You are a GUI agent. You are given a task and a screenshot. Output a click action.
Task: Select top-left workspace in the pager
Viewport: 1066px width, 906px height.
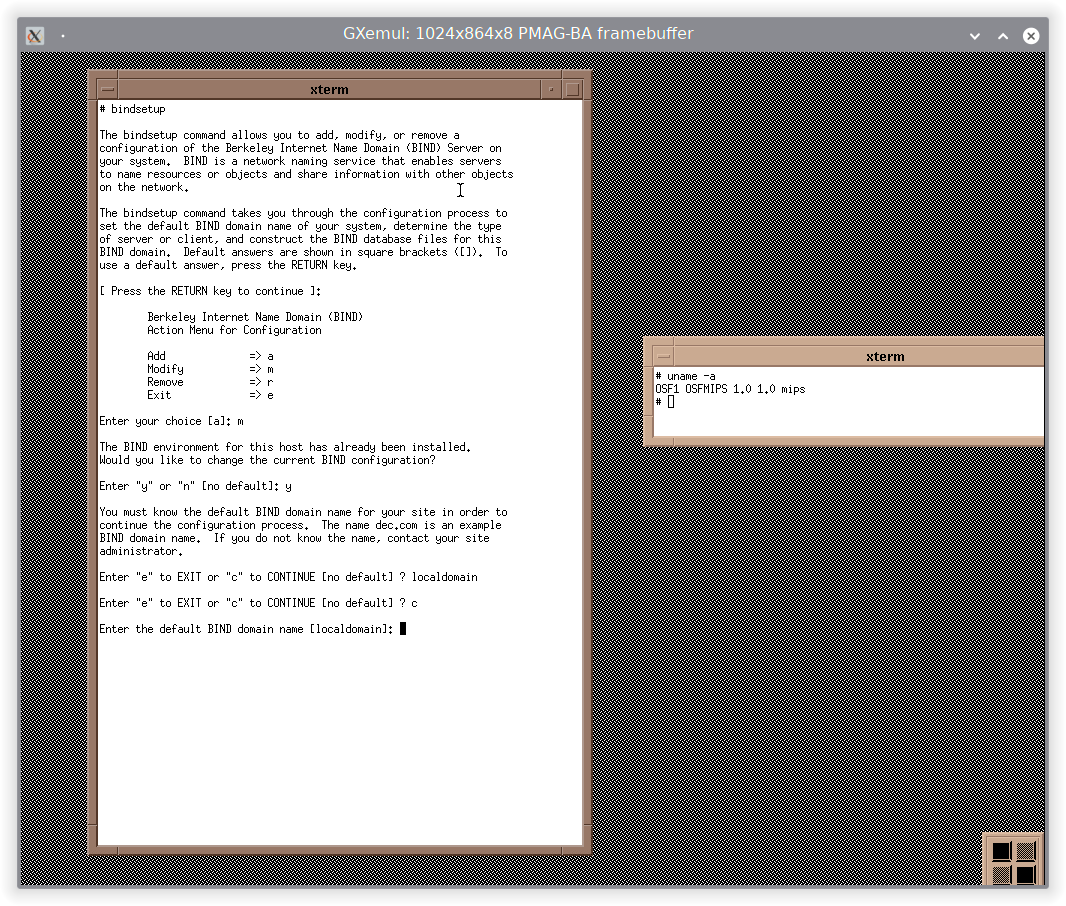tap(1001, 851)
